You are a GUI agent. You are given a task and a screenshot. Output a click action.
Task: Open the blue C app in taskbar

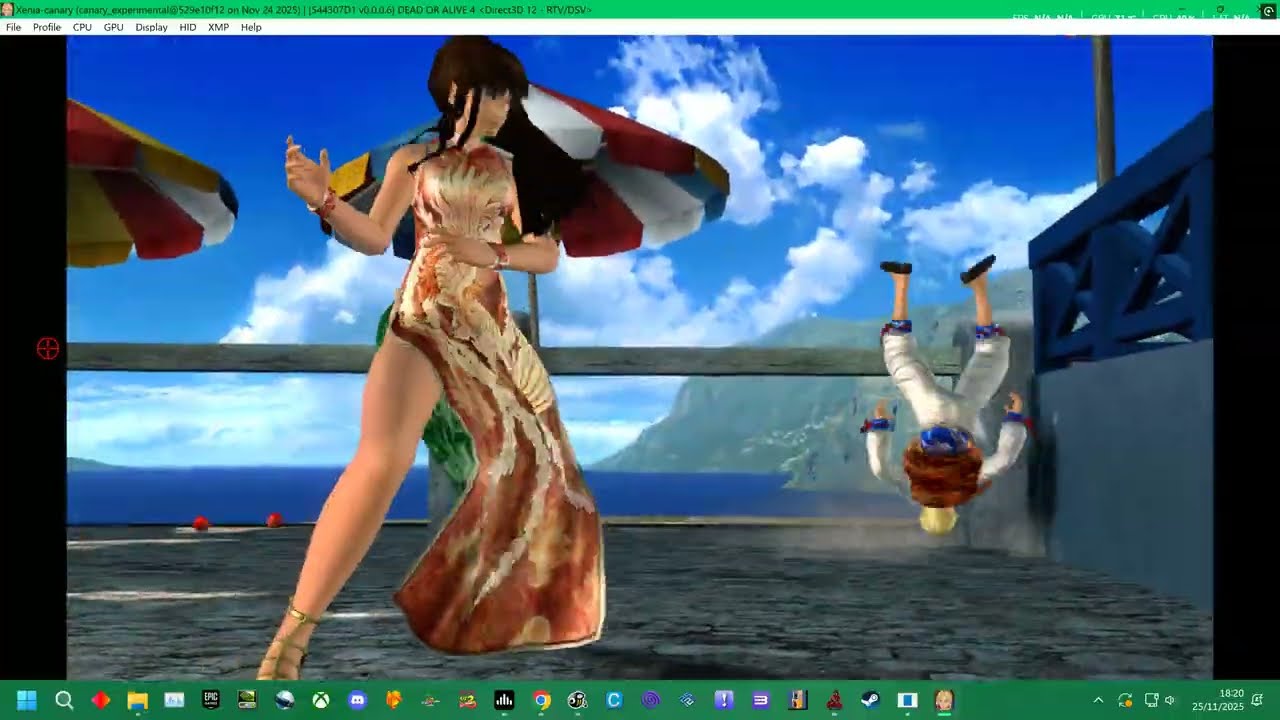coord(614,700)
